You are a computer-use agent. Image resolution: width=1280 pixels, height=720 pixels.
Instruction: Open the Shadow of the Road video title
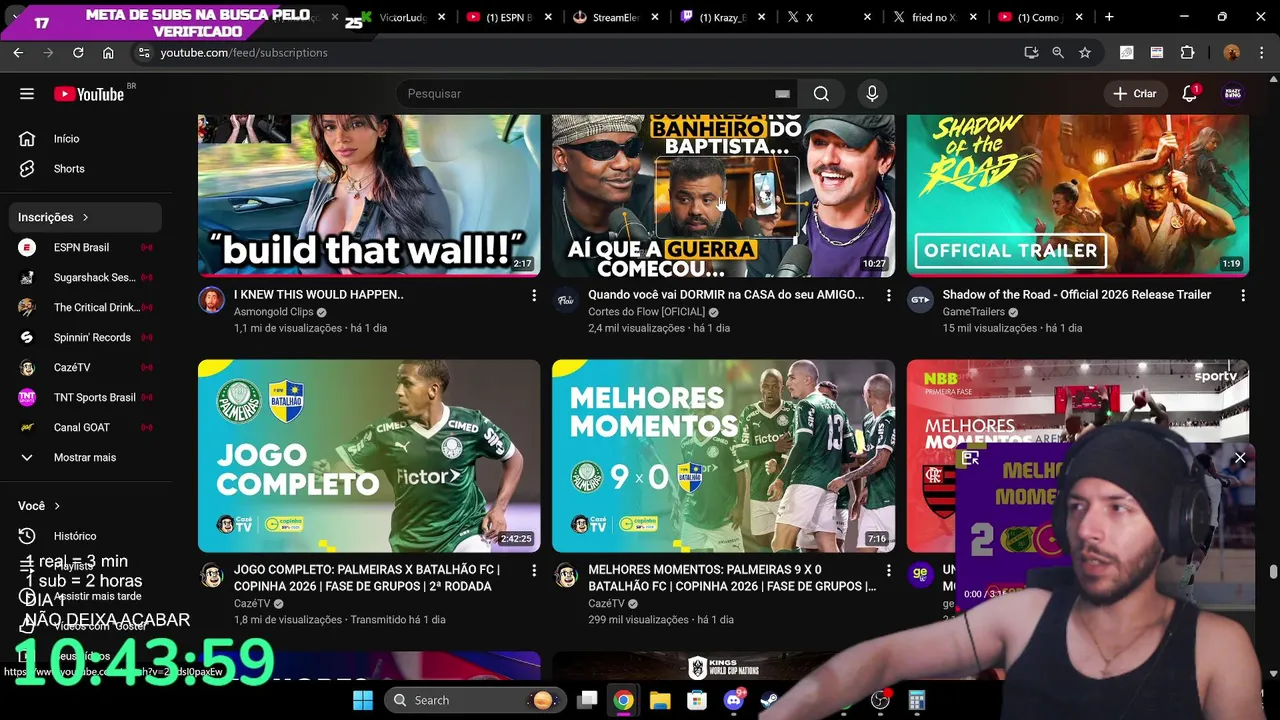tap(1077, 295)
